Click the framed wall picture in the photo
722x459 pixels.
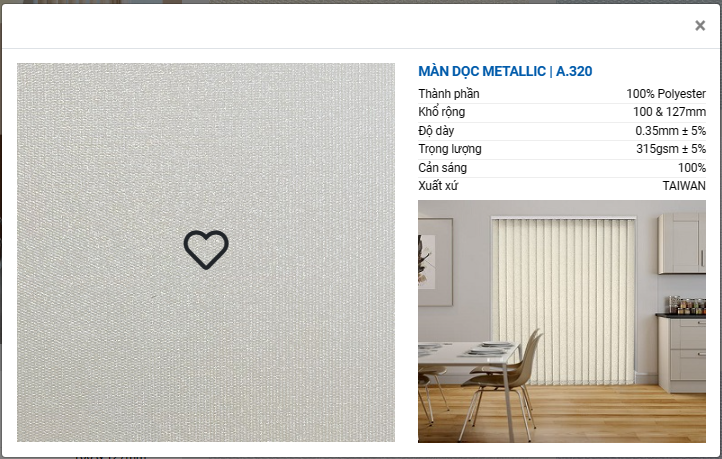click(x=435, y=262)
